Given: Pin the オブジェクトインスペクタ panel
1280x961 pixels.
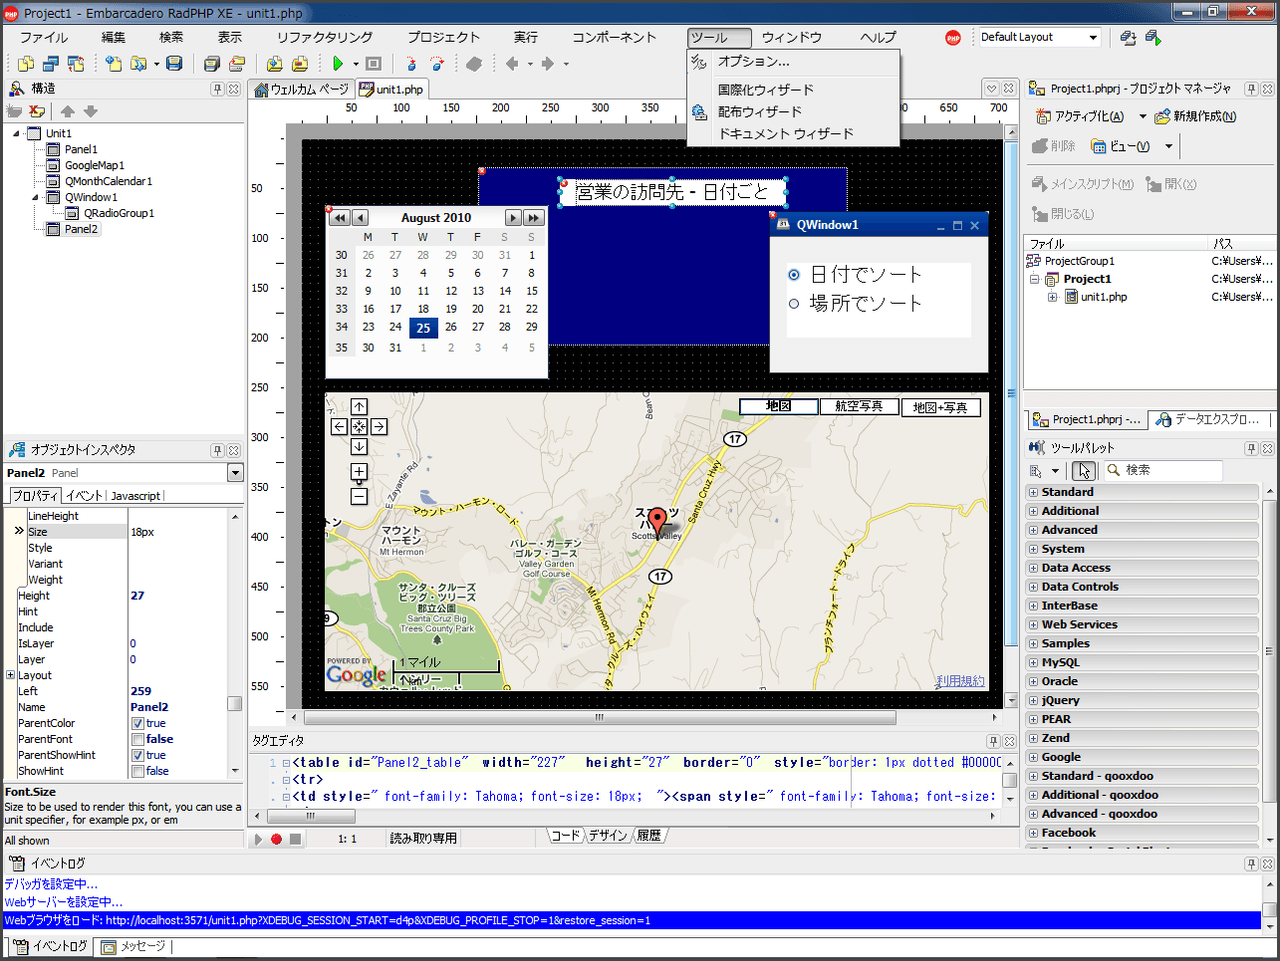Looking at the screenshot, I should (x=217, y=451).
